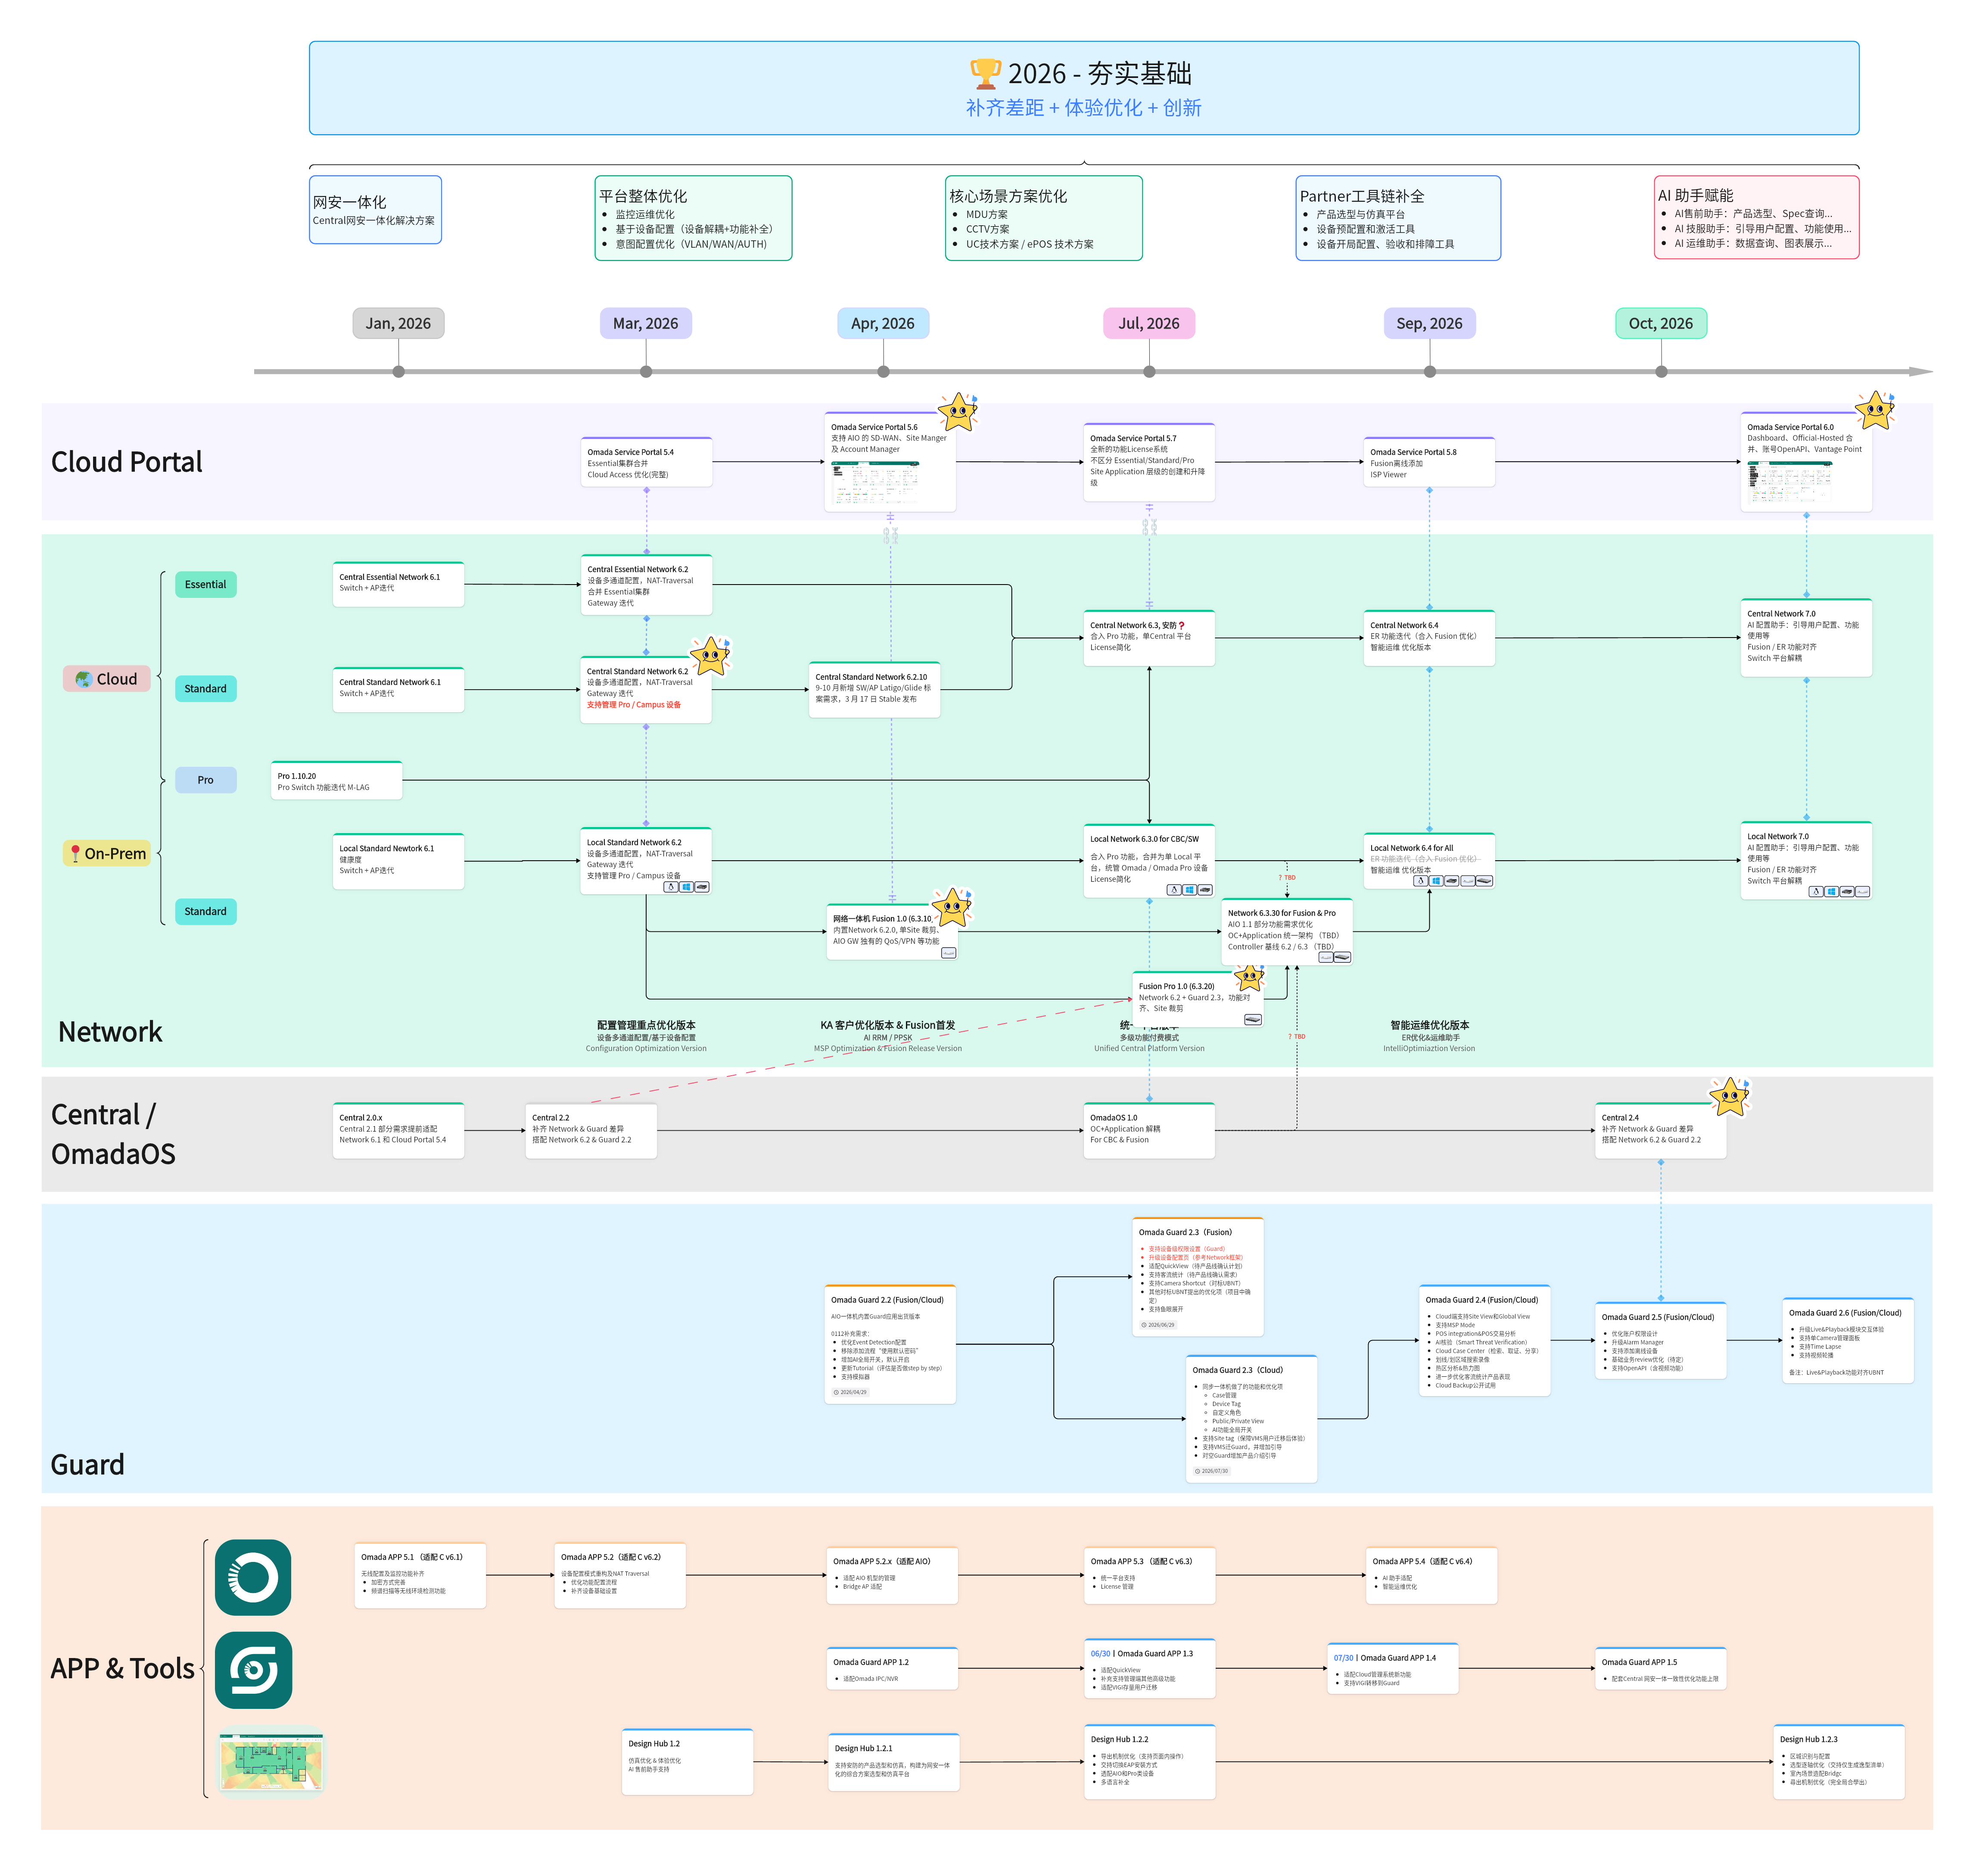Click the star sticker on Service Portal 5.6
Image resolution: width=1979 pixels, height=1876 pixels.
(958, 411)
